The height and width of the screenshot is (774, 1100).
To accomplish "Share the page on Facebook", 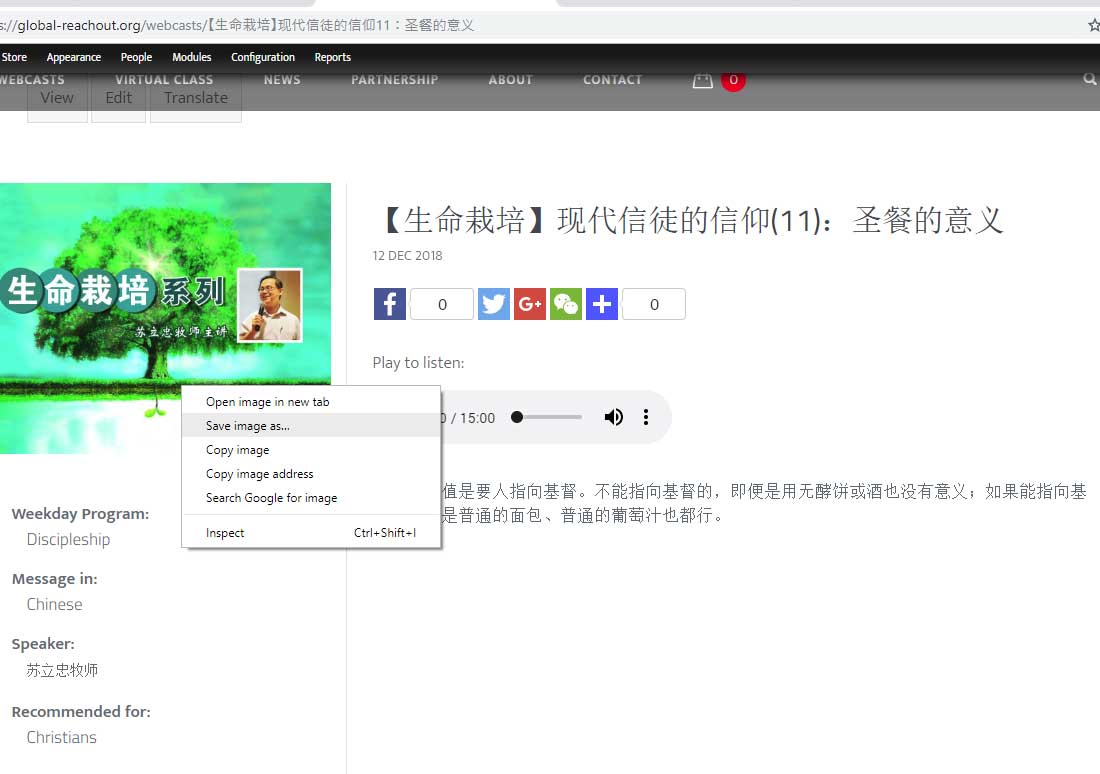I will [x=389, y=304].
